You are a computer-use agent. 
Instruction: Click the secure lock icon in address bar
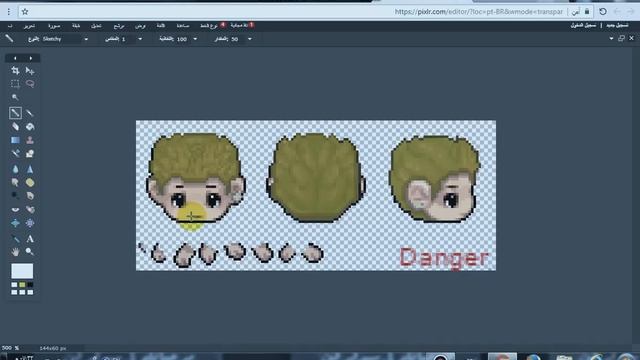(587, 11)
